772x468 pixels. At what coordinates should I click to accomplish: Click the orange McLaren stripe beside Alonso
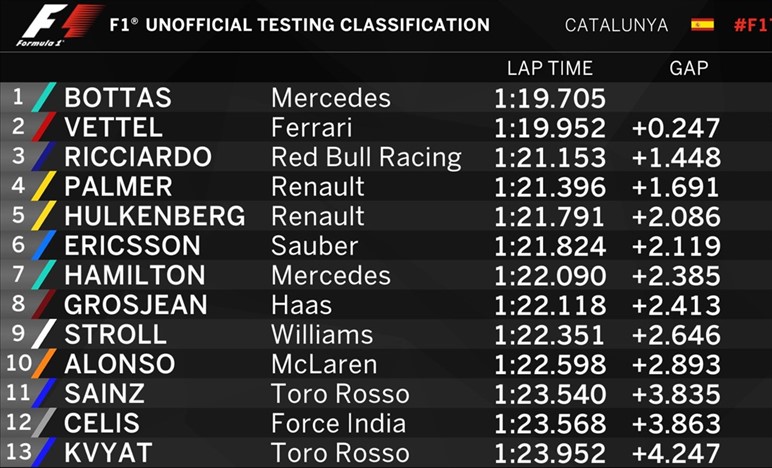click(44, 364)
